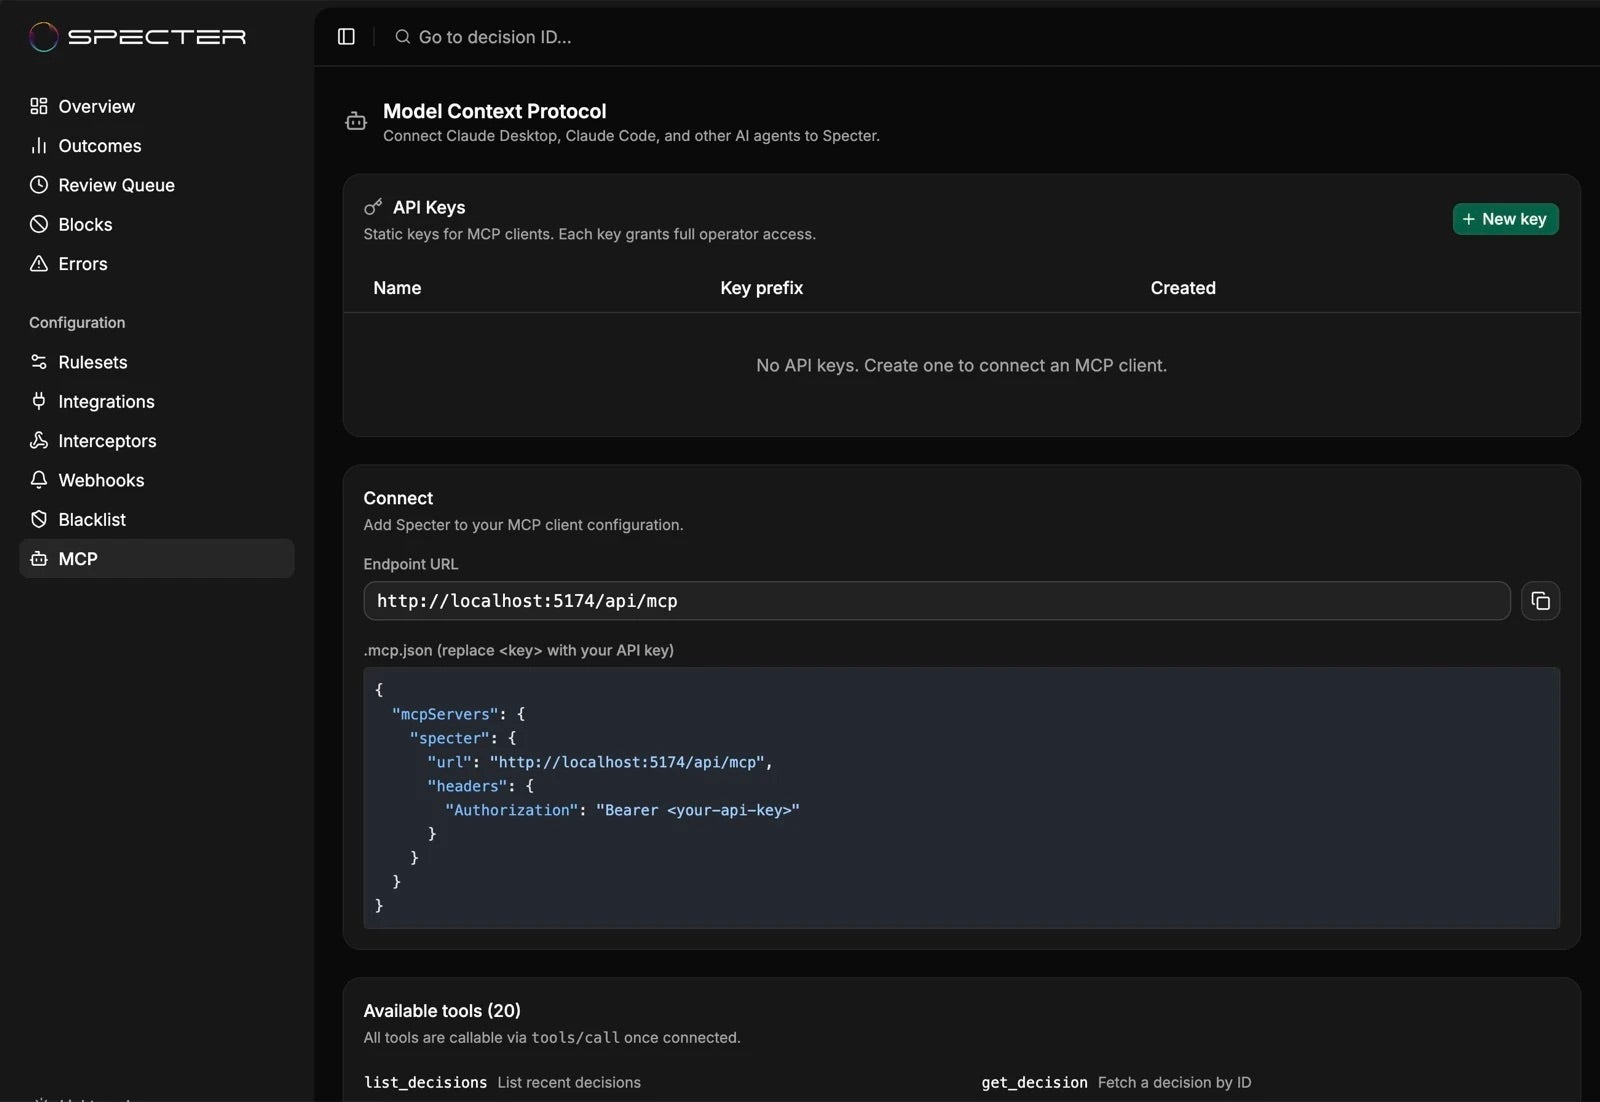Click the API Keys key icon
The width and height of the screenshot is (1600, 1102).
[x=373, y=207]
